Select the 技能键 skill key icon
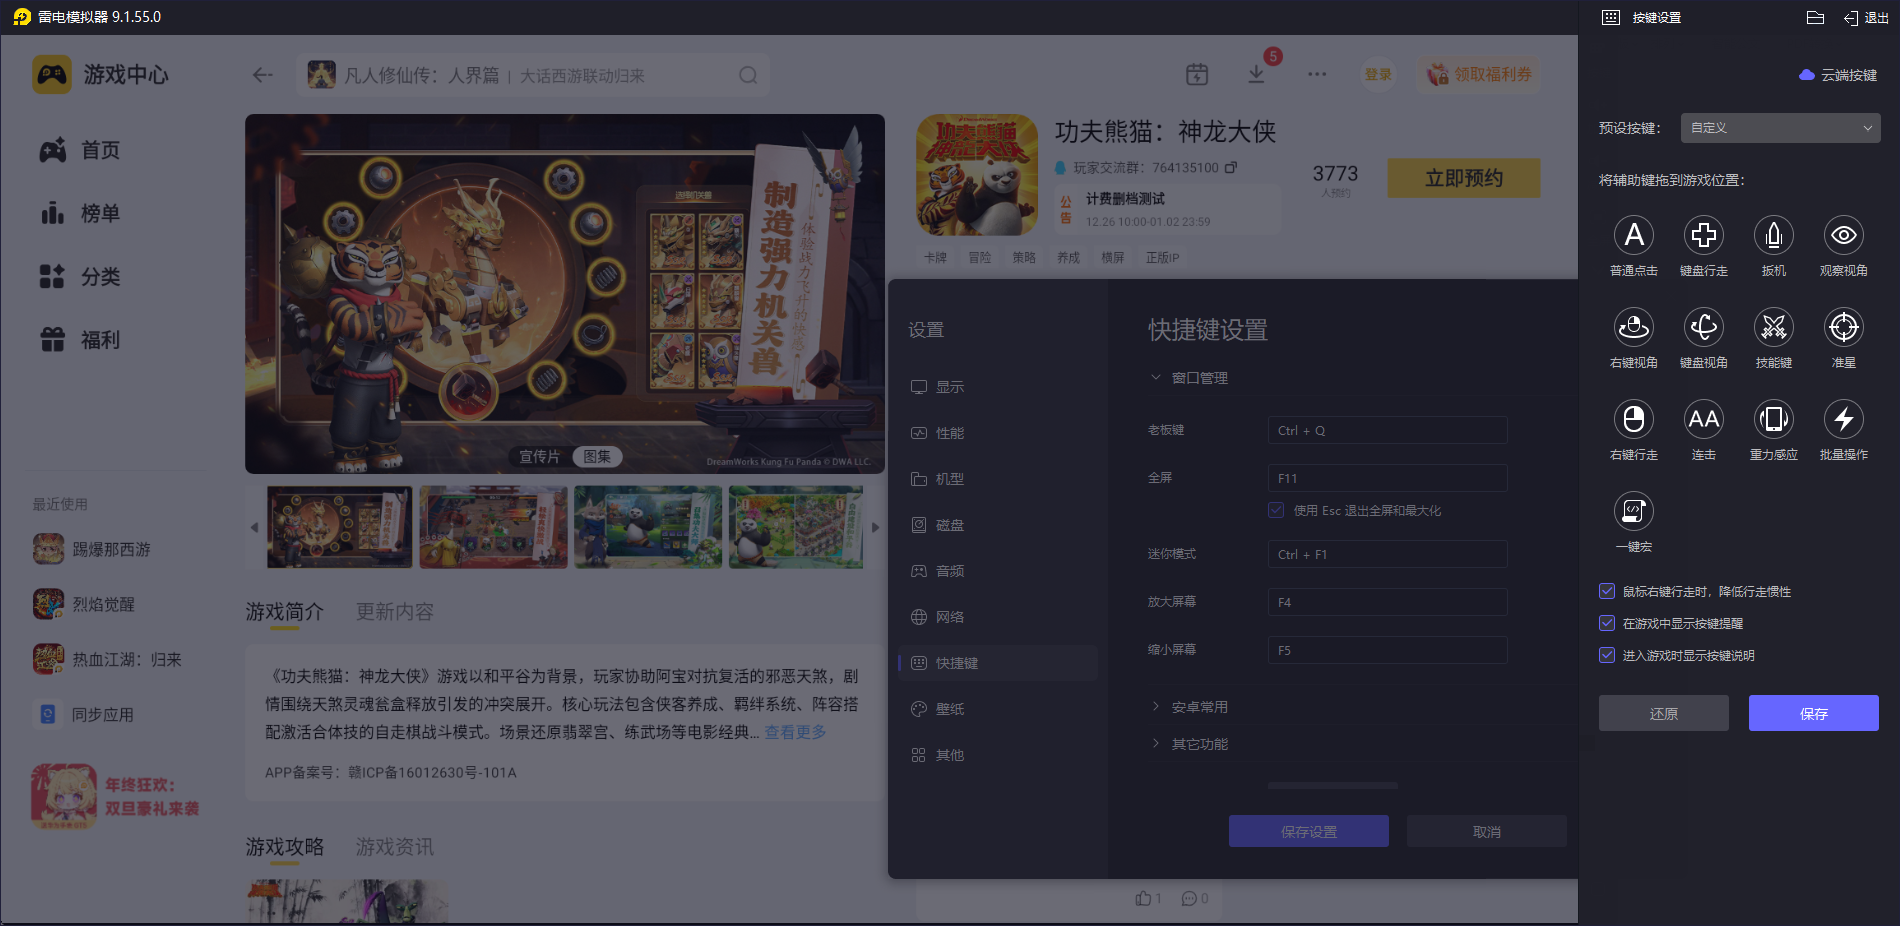This screenshot has width=1900, height=926. [1773, 327]
